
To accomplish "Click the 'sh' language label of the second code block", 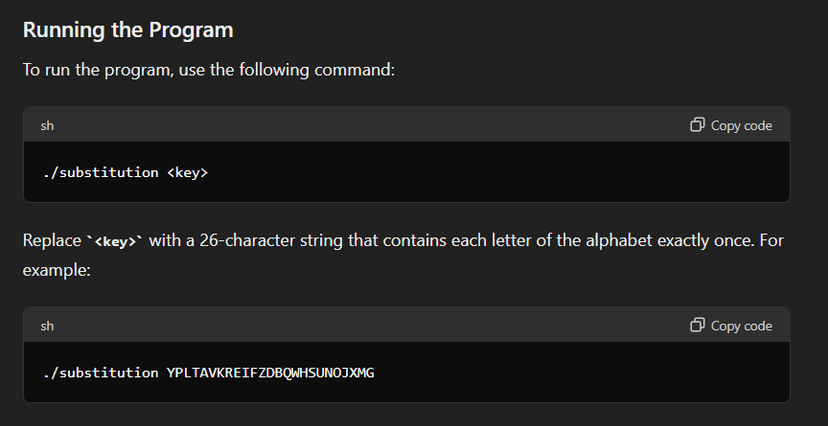I will click(x=47, y=326).
